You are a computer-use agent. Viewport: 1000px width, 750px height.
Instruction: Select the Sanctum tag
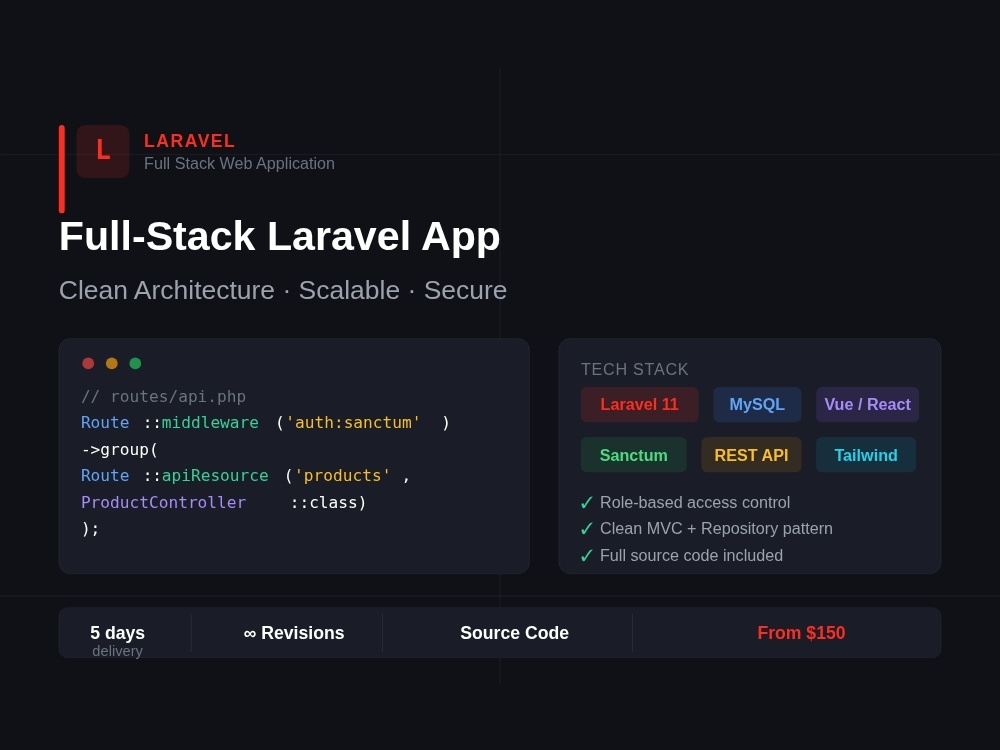(x=633, y=455)
